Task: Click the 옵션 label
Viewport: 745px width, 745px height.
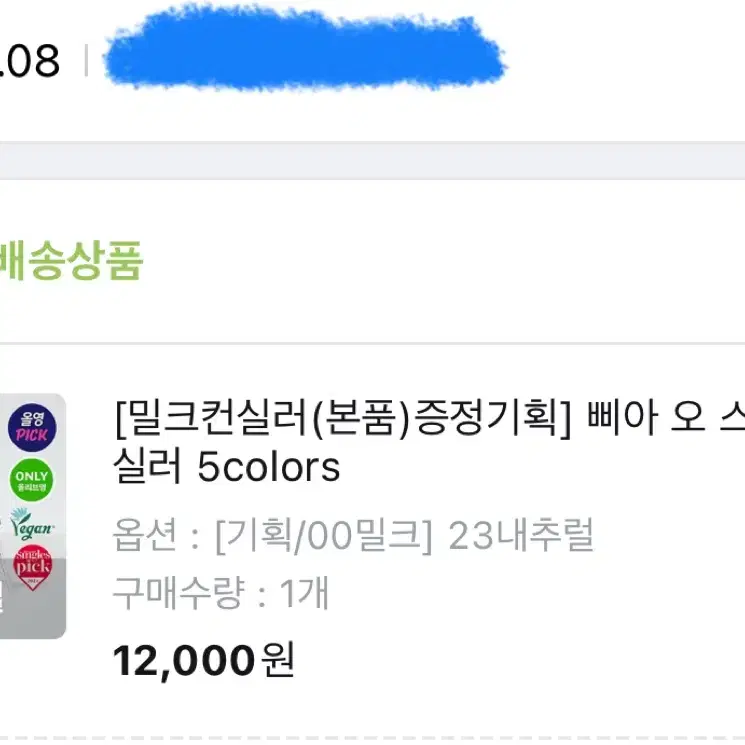Action: click(147, 537)
